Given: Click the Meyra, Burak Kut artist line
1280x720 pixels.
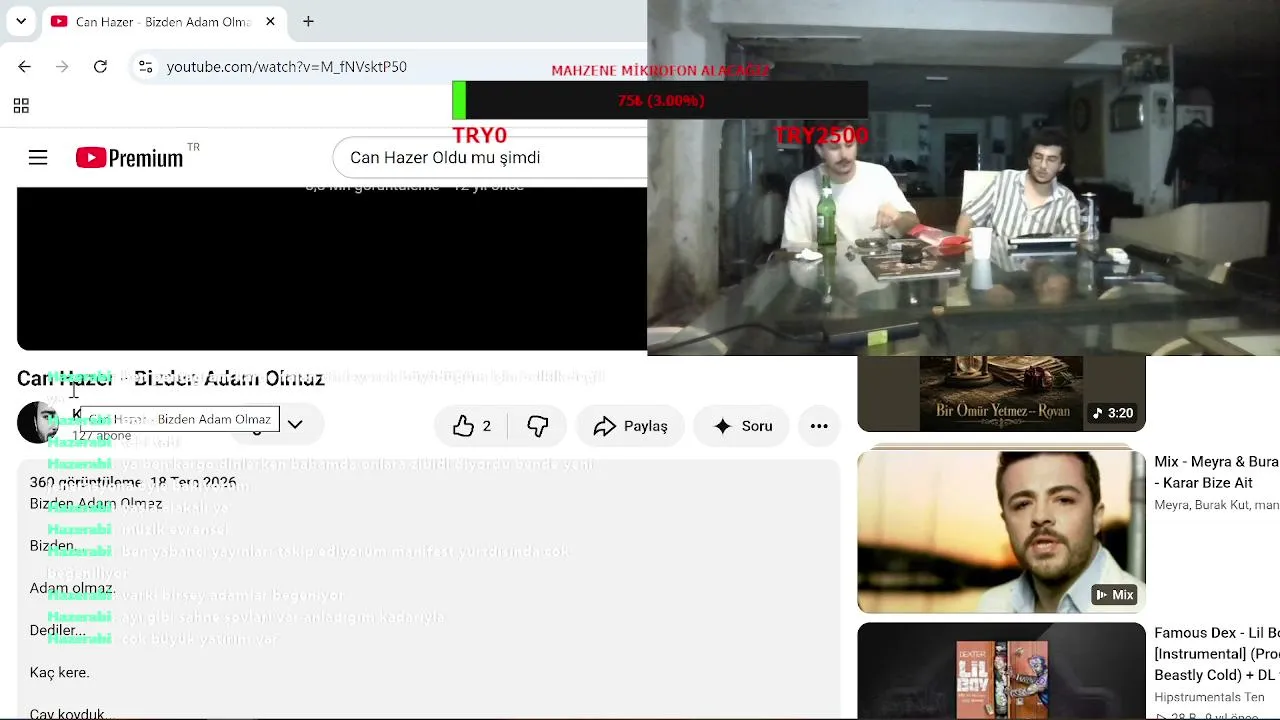Looking at the screenshot, I should pyautogui.click(x=1217, y=505).
